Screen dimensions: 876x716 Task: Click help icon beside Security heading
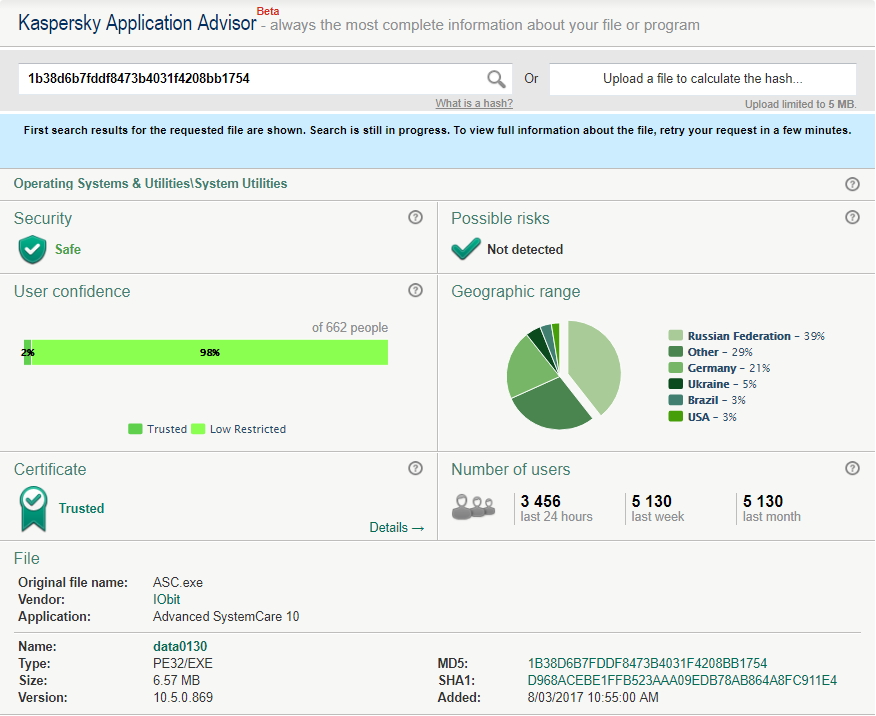[416, 217]
